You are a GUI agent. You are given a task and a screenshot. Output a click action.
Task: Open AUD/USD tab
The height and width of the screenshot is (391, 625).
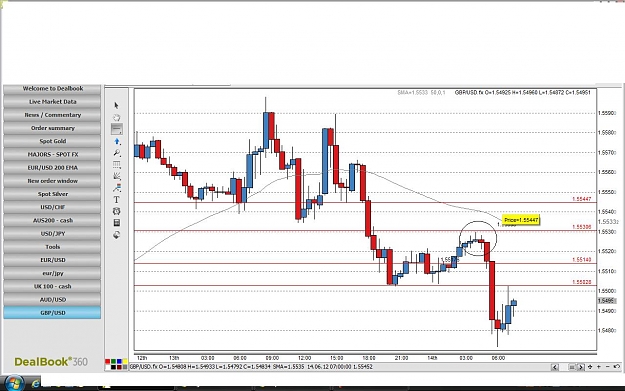[52, 299]
